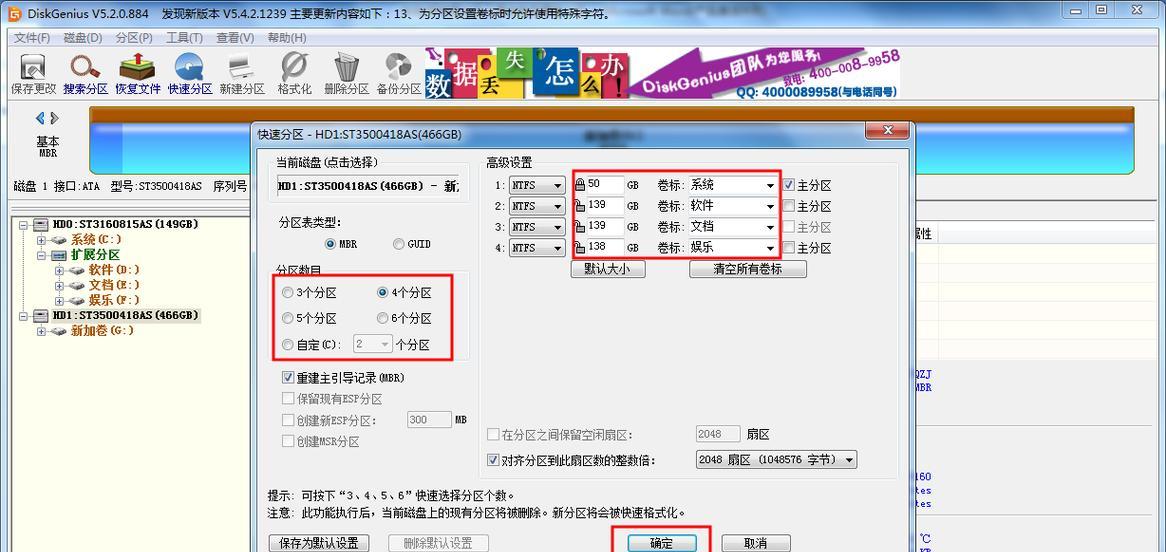Viewport: 1166px width, 552px height.
Task: Toggle the lock icon for partition 2 size
Action: [x=580, y=205]
